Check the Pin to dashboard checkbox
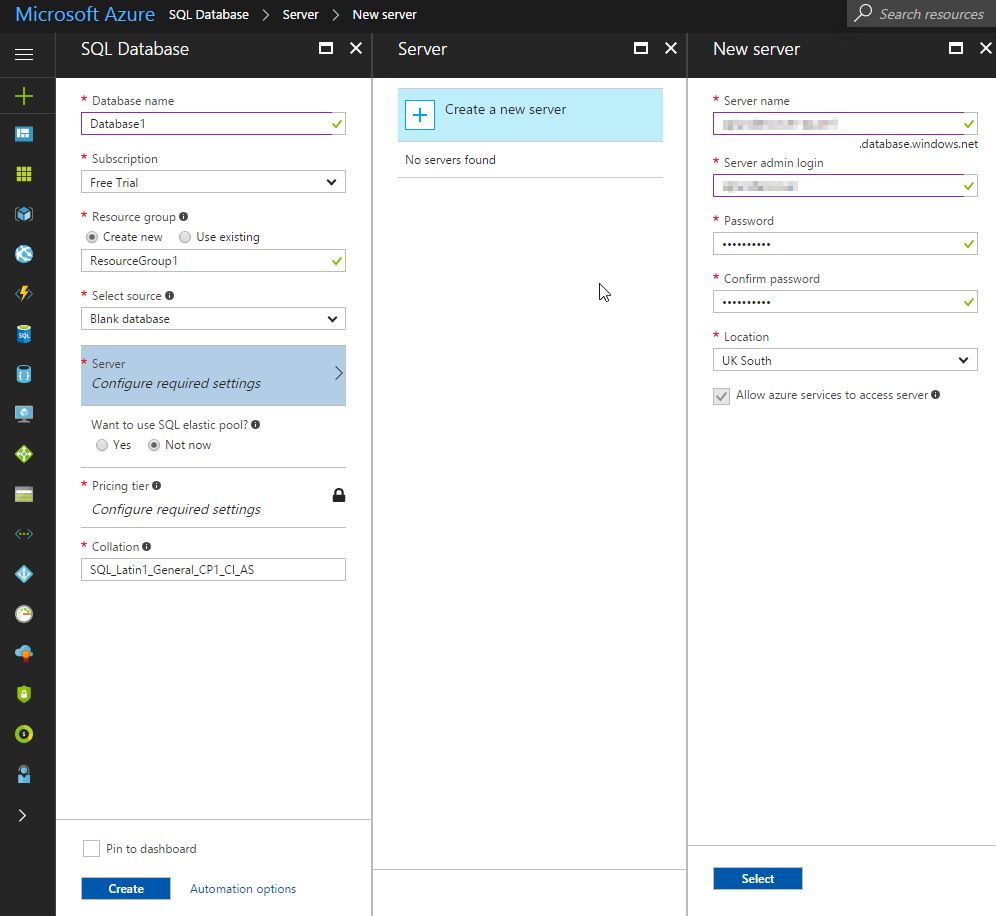Screen dimensions: 996x916 [x=91, y=849]
